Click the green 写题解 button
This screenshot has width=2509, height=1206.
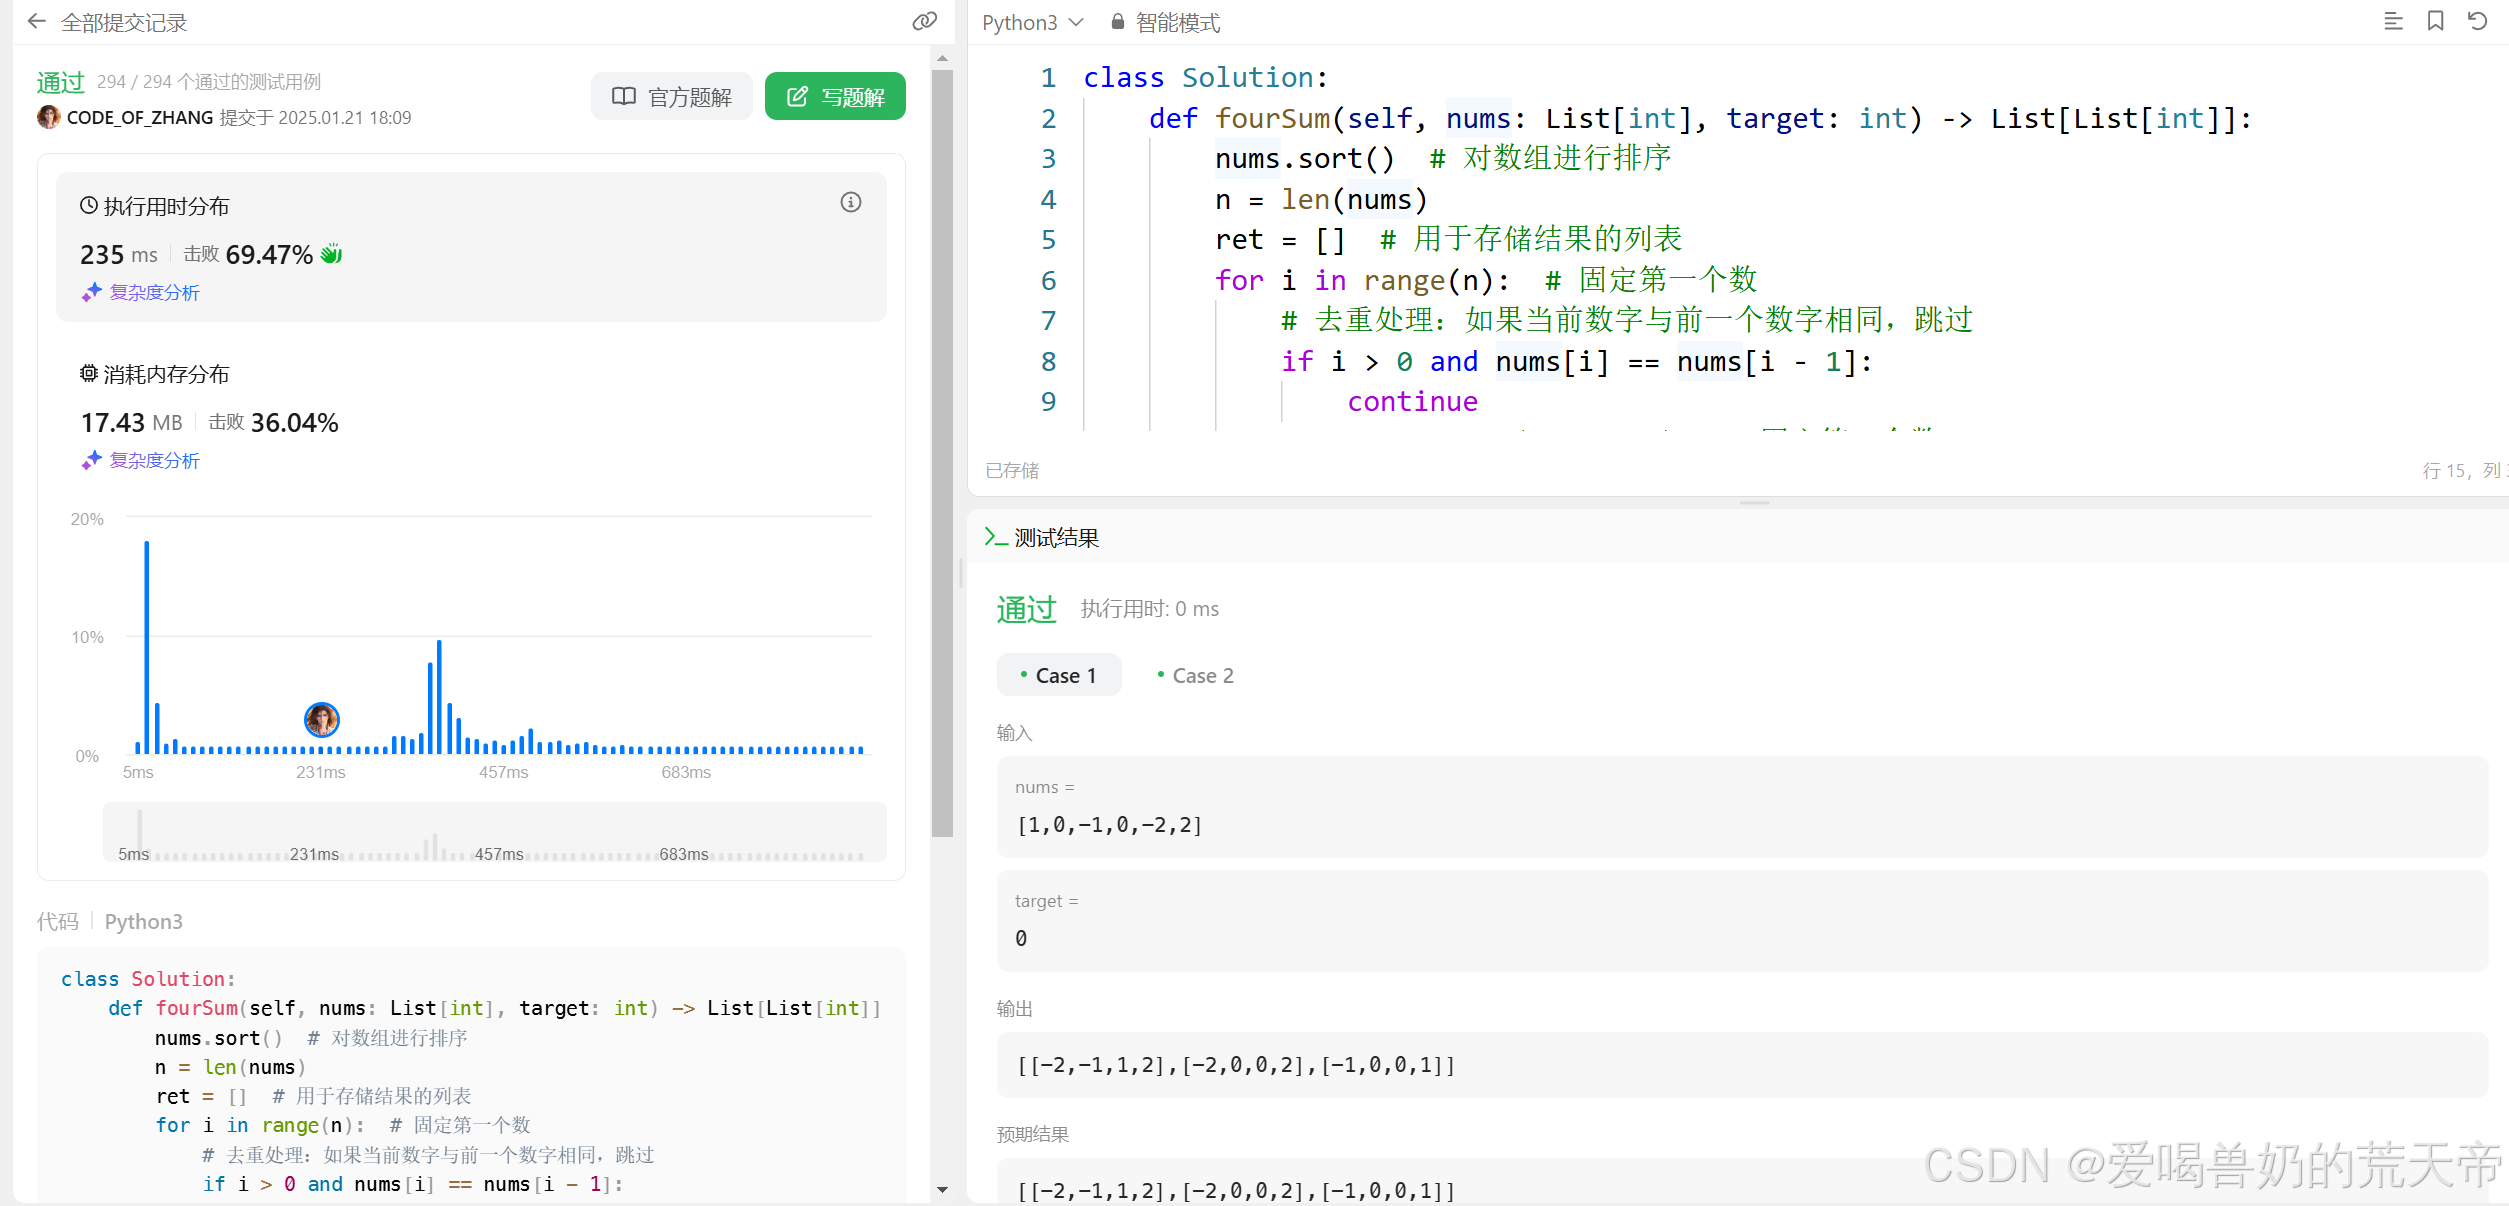pyautogui.click(x=835, y=97)
